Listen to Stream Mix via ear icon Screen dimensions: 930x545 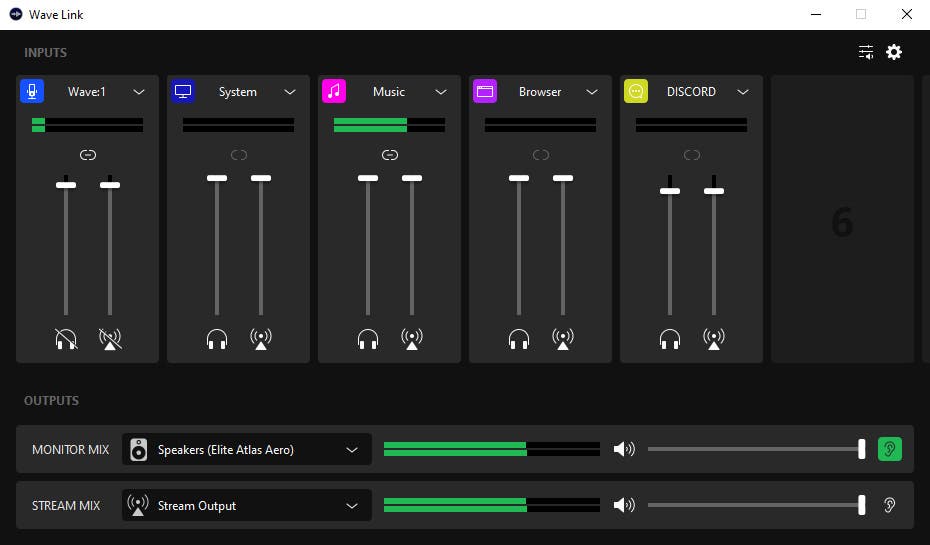(x=889, y=505)
